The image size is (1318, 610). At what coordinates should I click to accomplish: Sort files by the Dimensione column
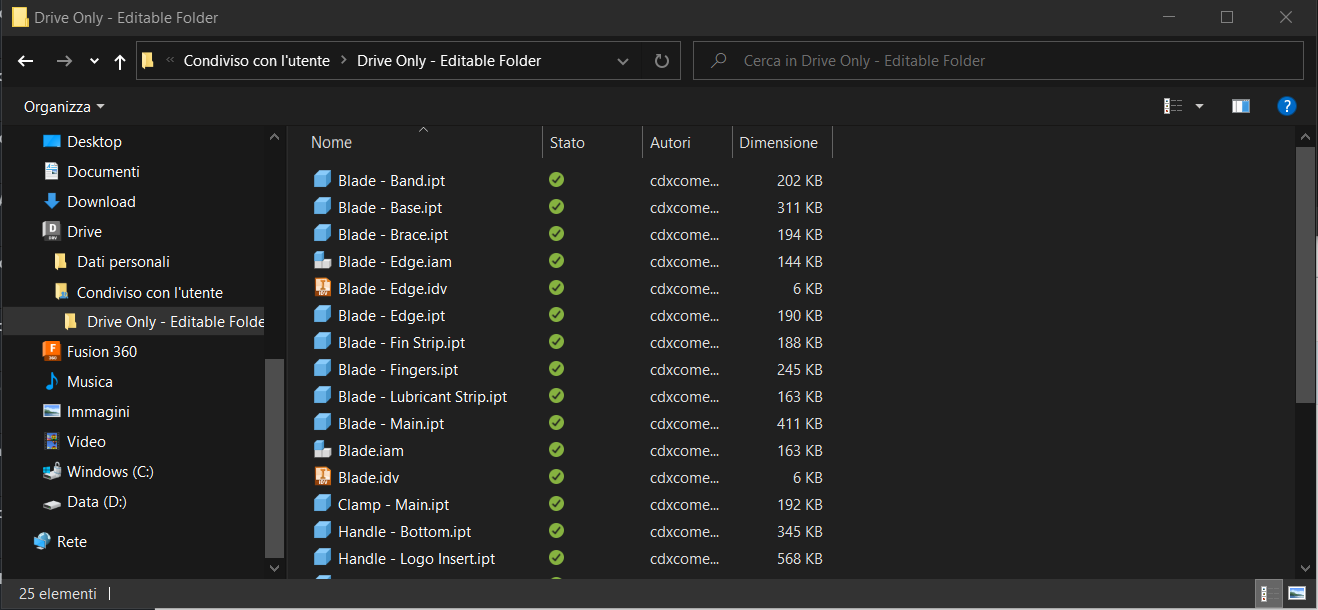pyautogui.click(x=778, y=142)
